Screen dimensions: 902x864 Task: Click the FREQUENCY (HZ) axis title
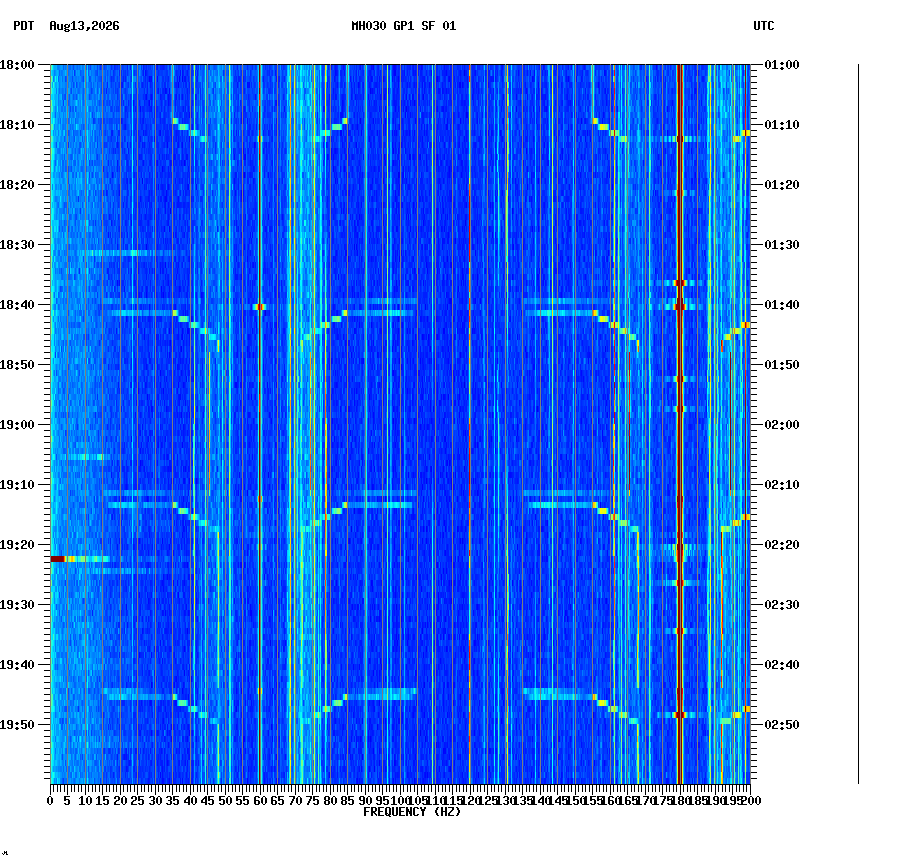pyautogui.click(x=412, y=812)
